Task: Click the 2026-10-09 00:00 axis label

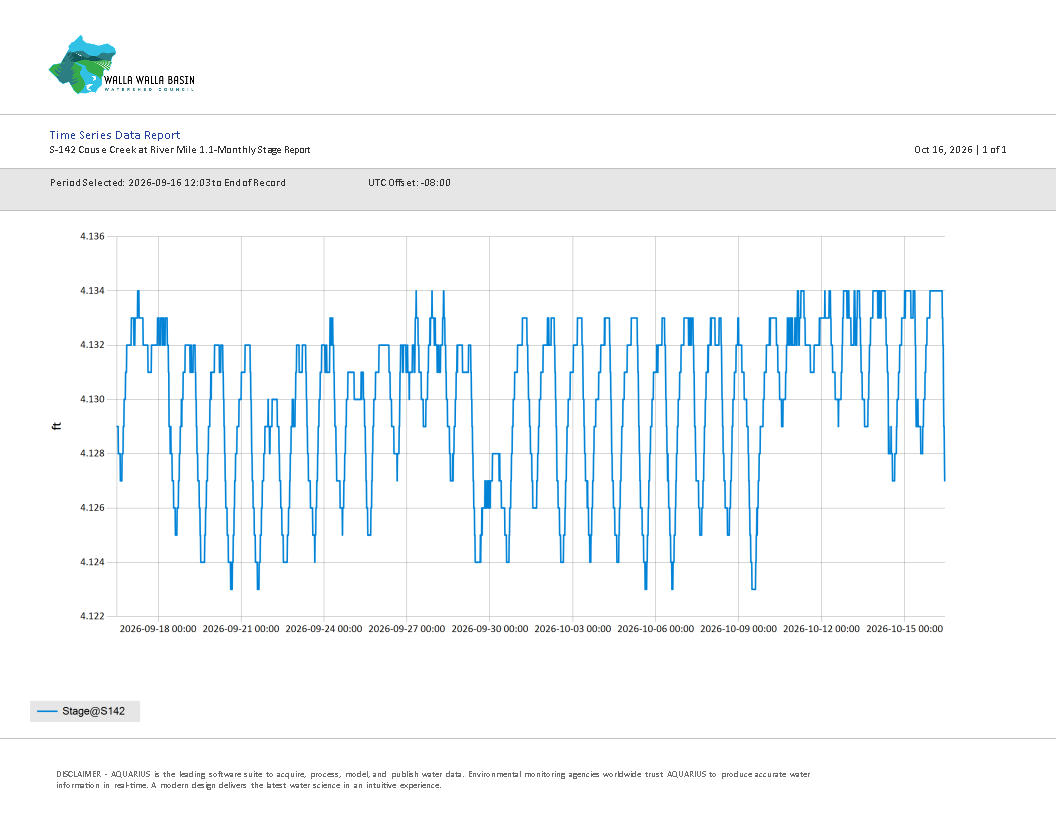Action: (x=738, y=629)
